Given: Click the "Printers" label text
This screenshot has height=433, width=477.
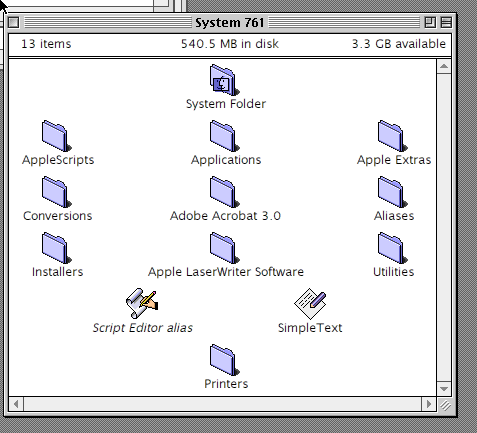Looking at the screenshot, I should [x=226, y=384].
